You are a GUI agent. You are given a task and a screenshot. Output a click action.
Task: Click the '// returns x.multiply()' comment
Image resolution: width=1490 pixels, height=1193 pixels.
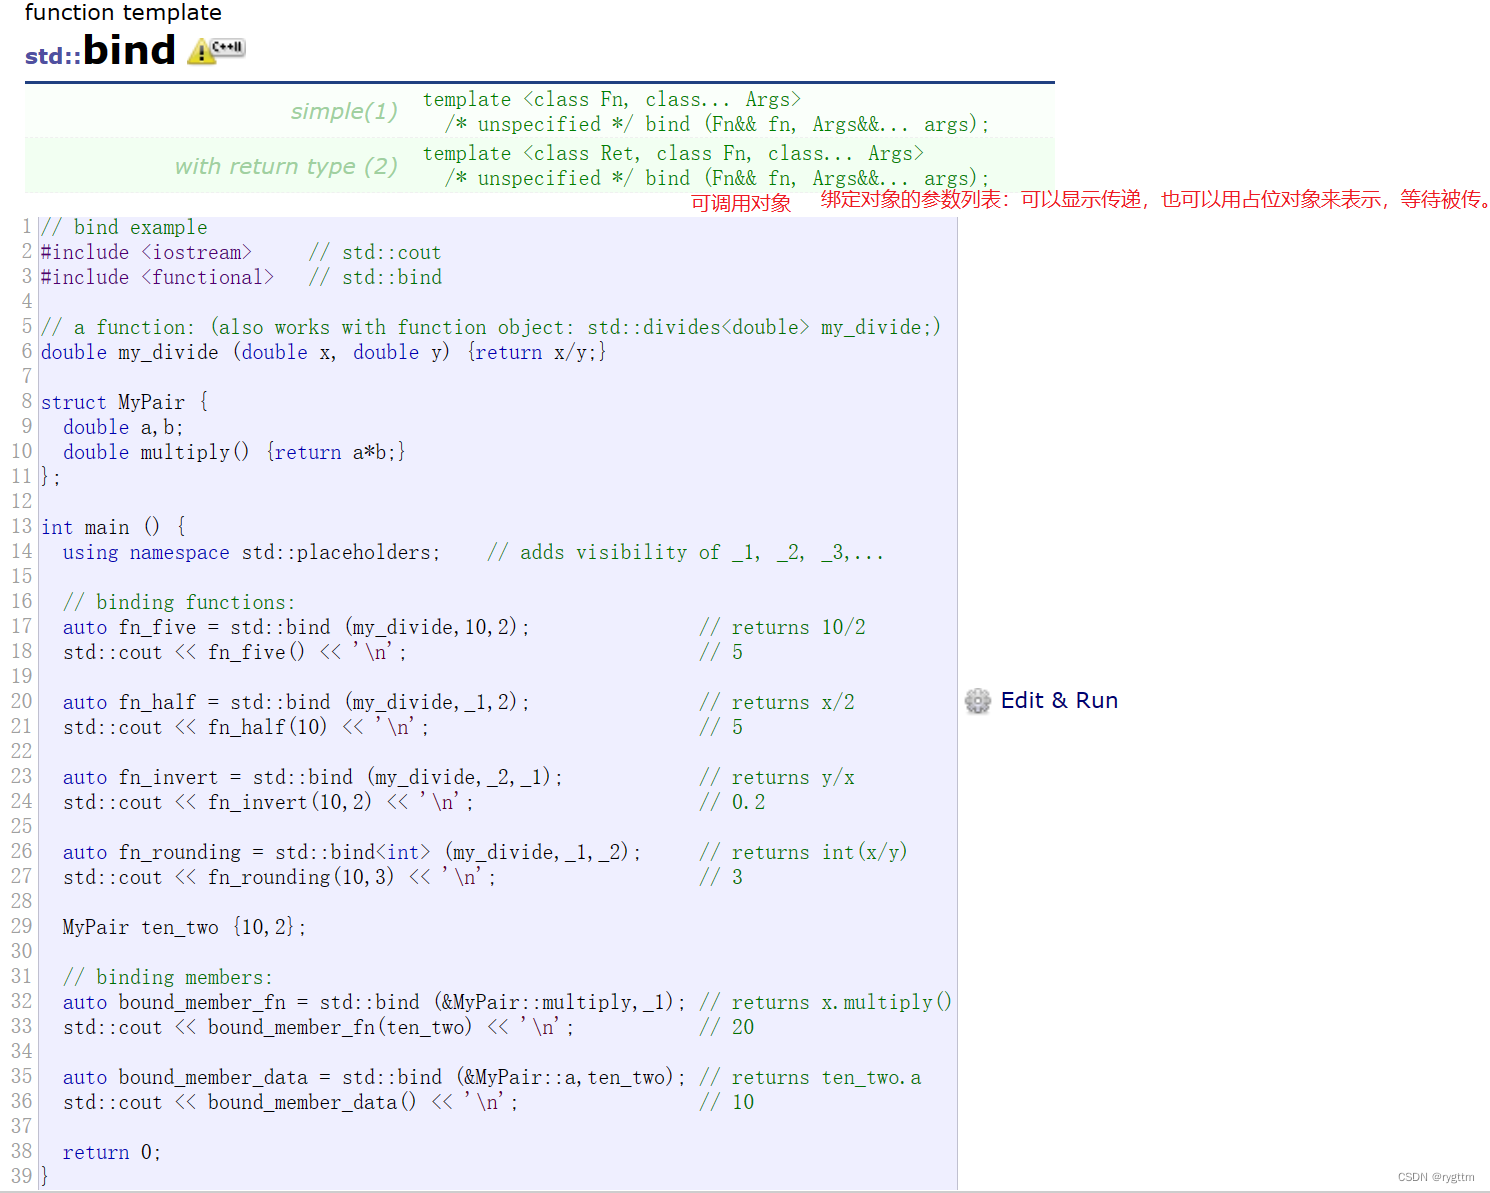(x=825, y=1002)
